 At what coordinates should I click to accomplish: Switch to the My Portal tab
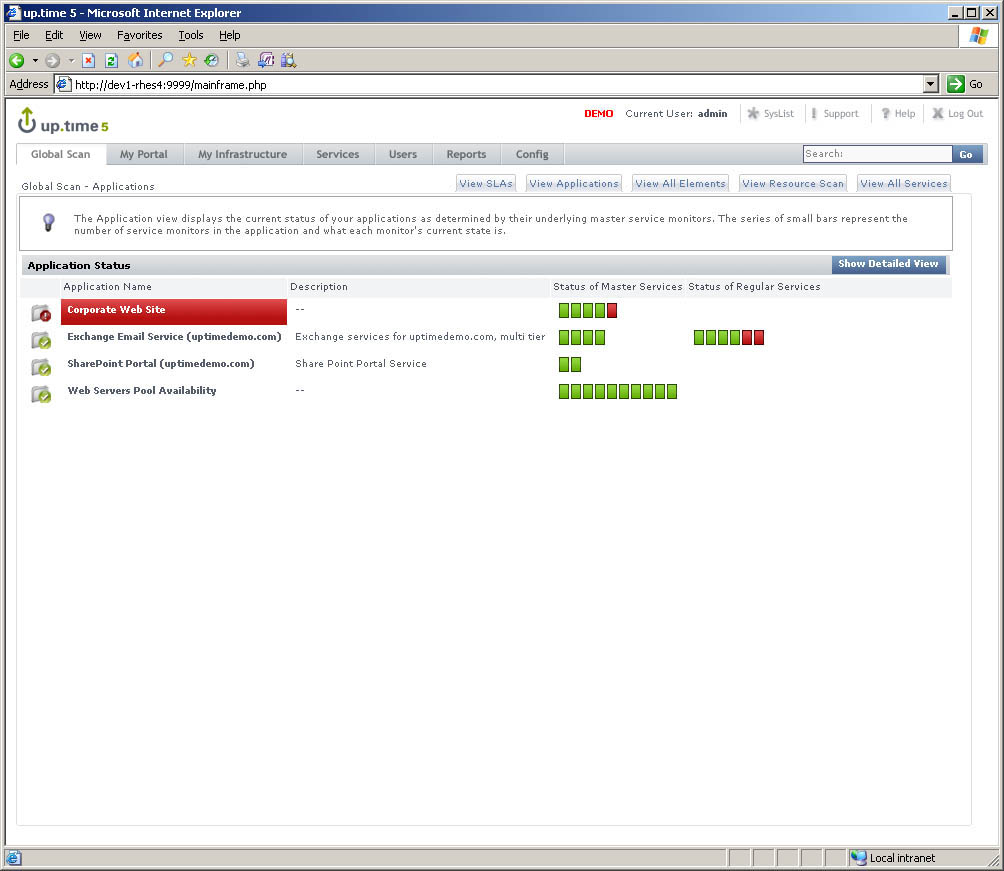(x=143, y=154)
